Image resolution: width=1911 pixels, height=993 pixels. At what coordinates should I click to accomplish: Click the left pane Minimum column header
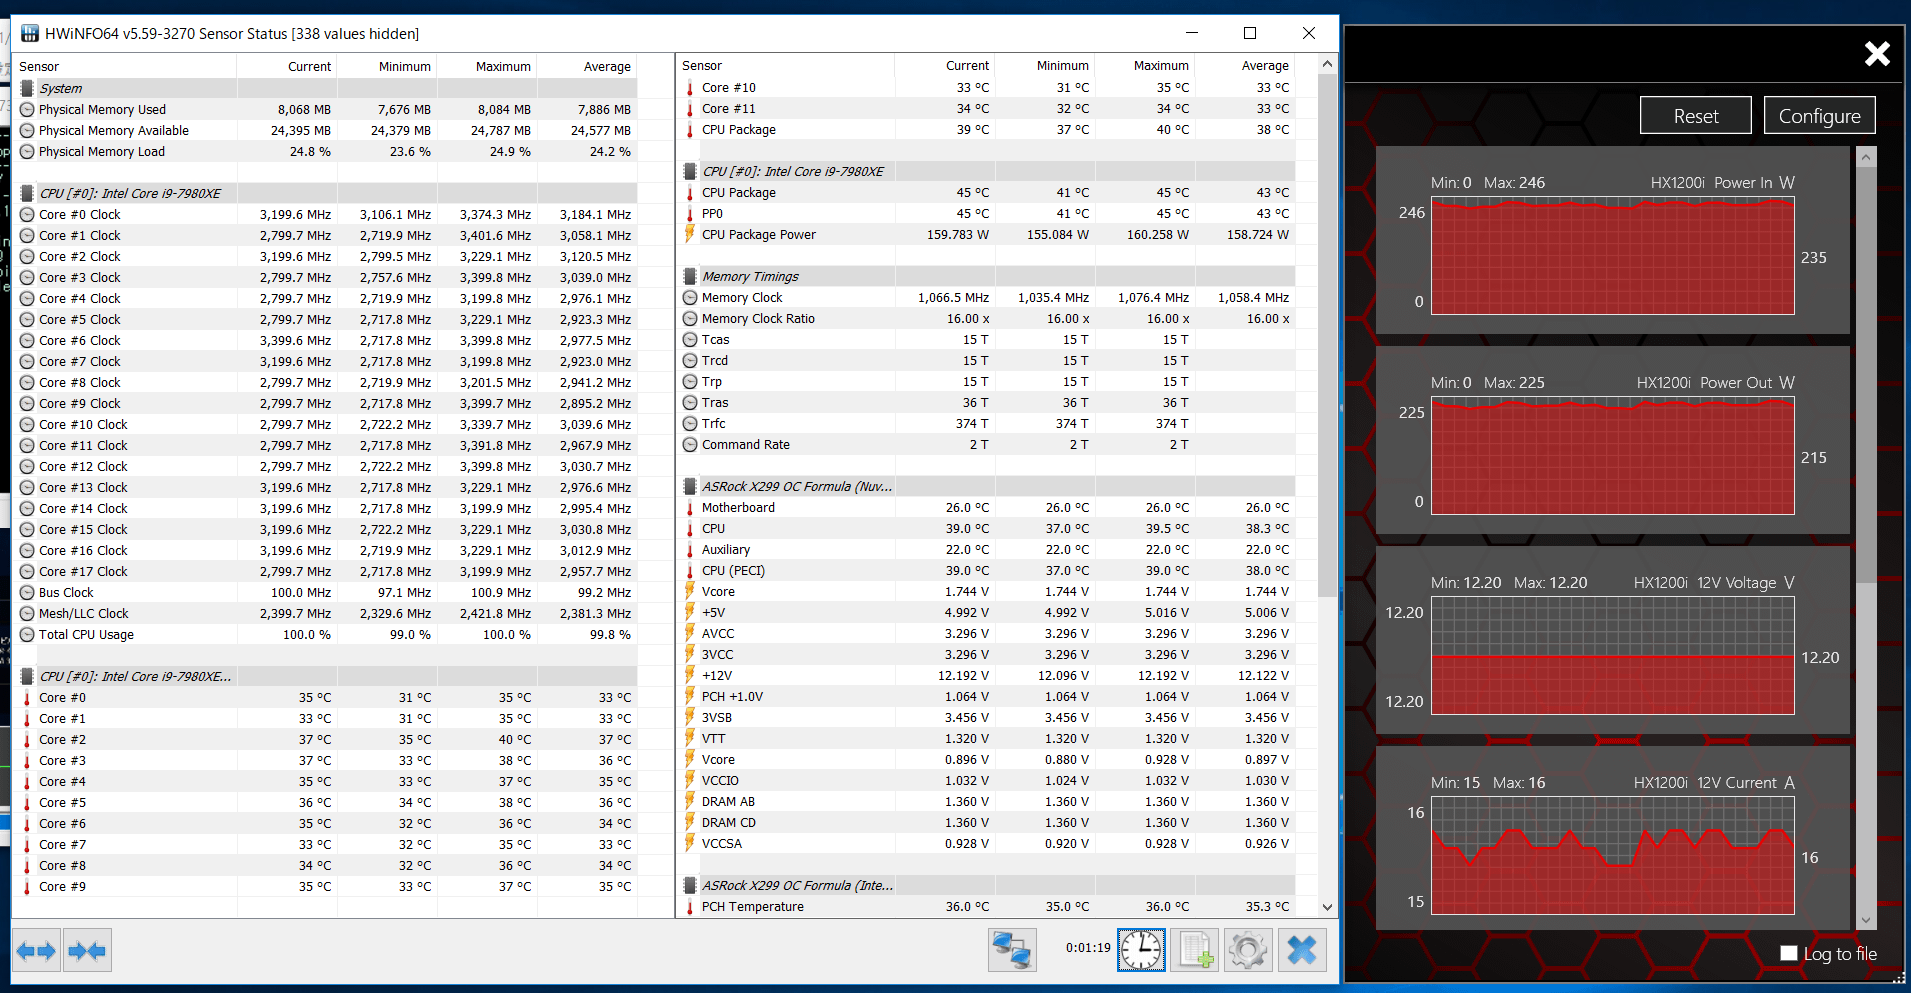(x=404, y=66)
